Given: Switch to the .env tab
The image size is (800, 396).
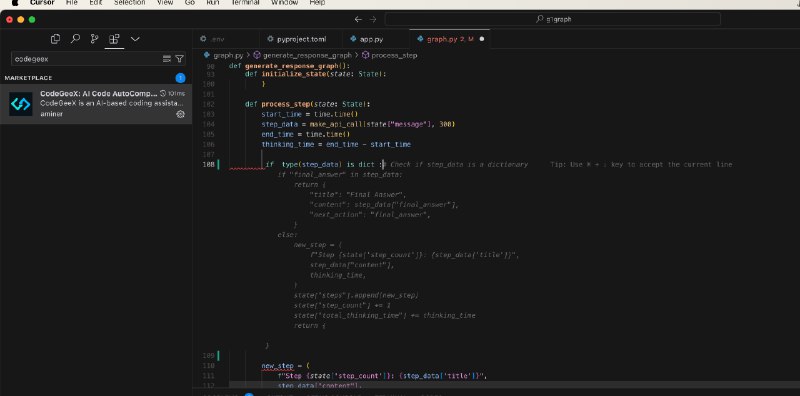Looking at the screenshot, I should tap(226, 39).
